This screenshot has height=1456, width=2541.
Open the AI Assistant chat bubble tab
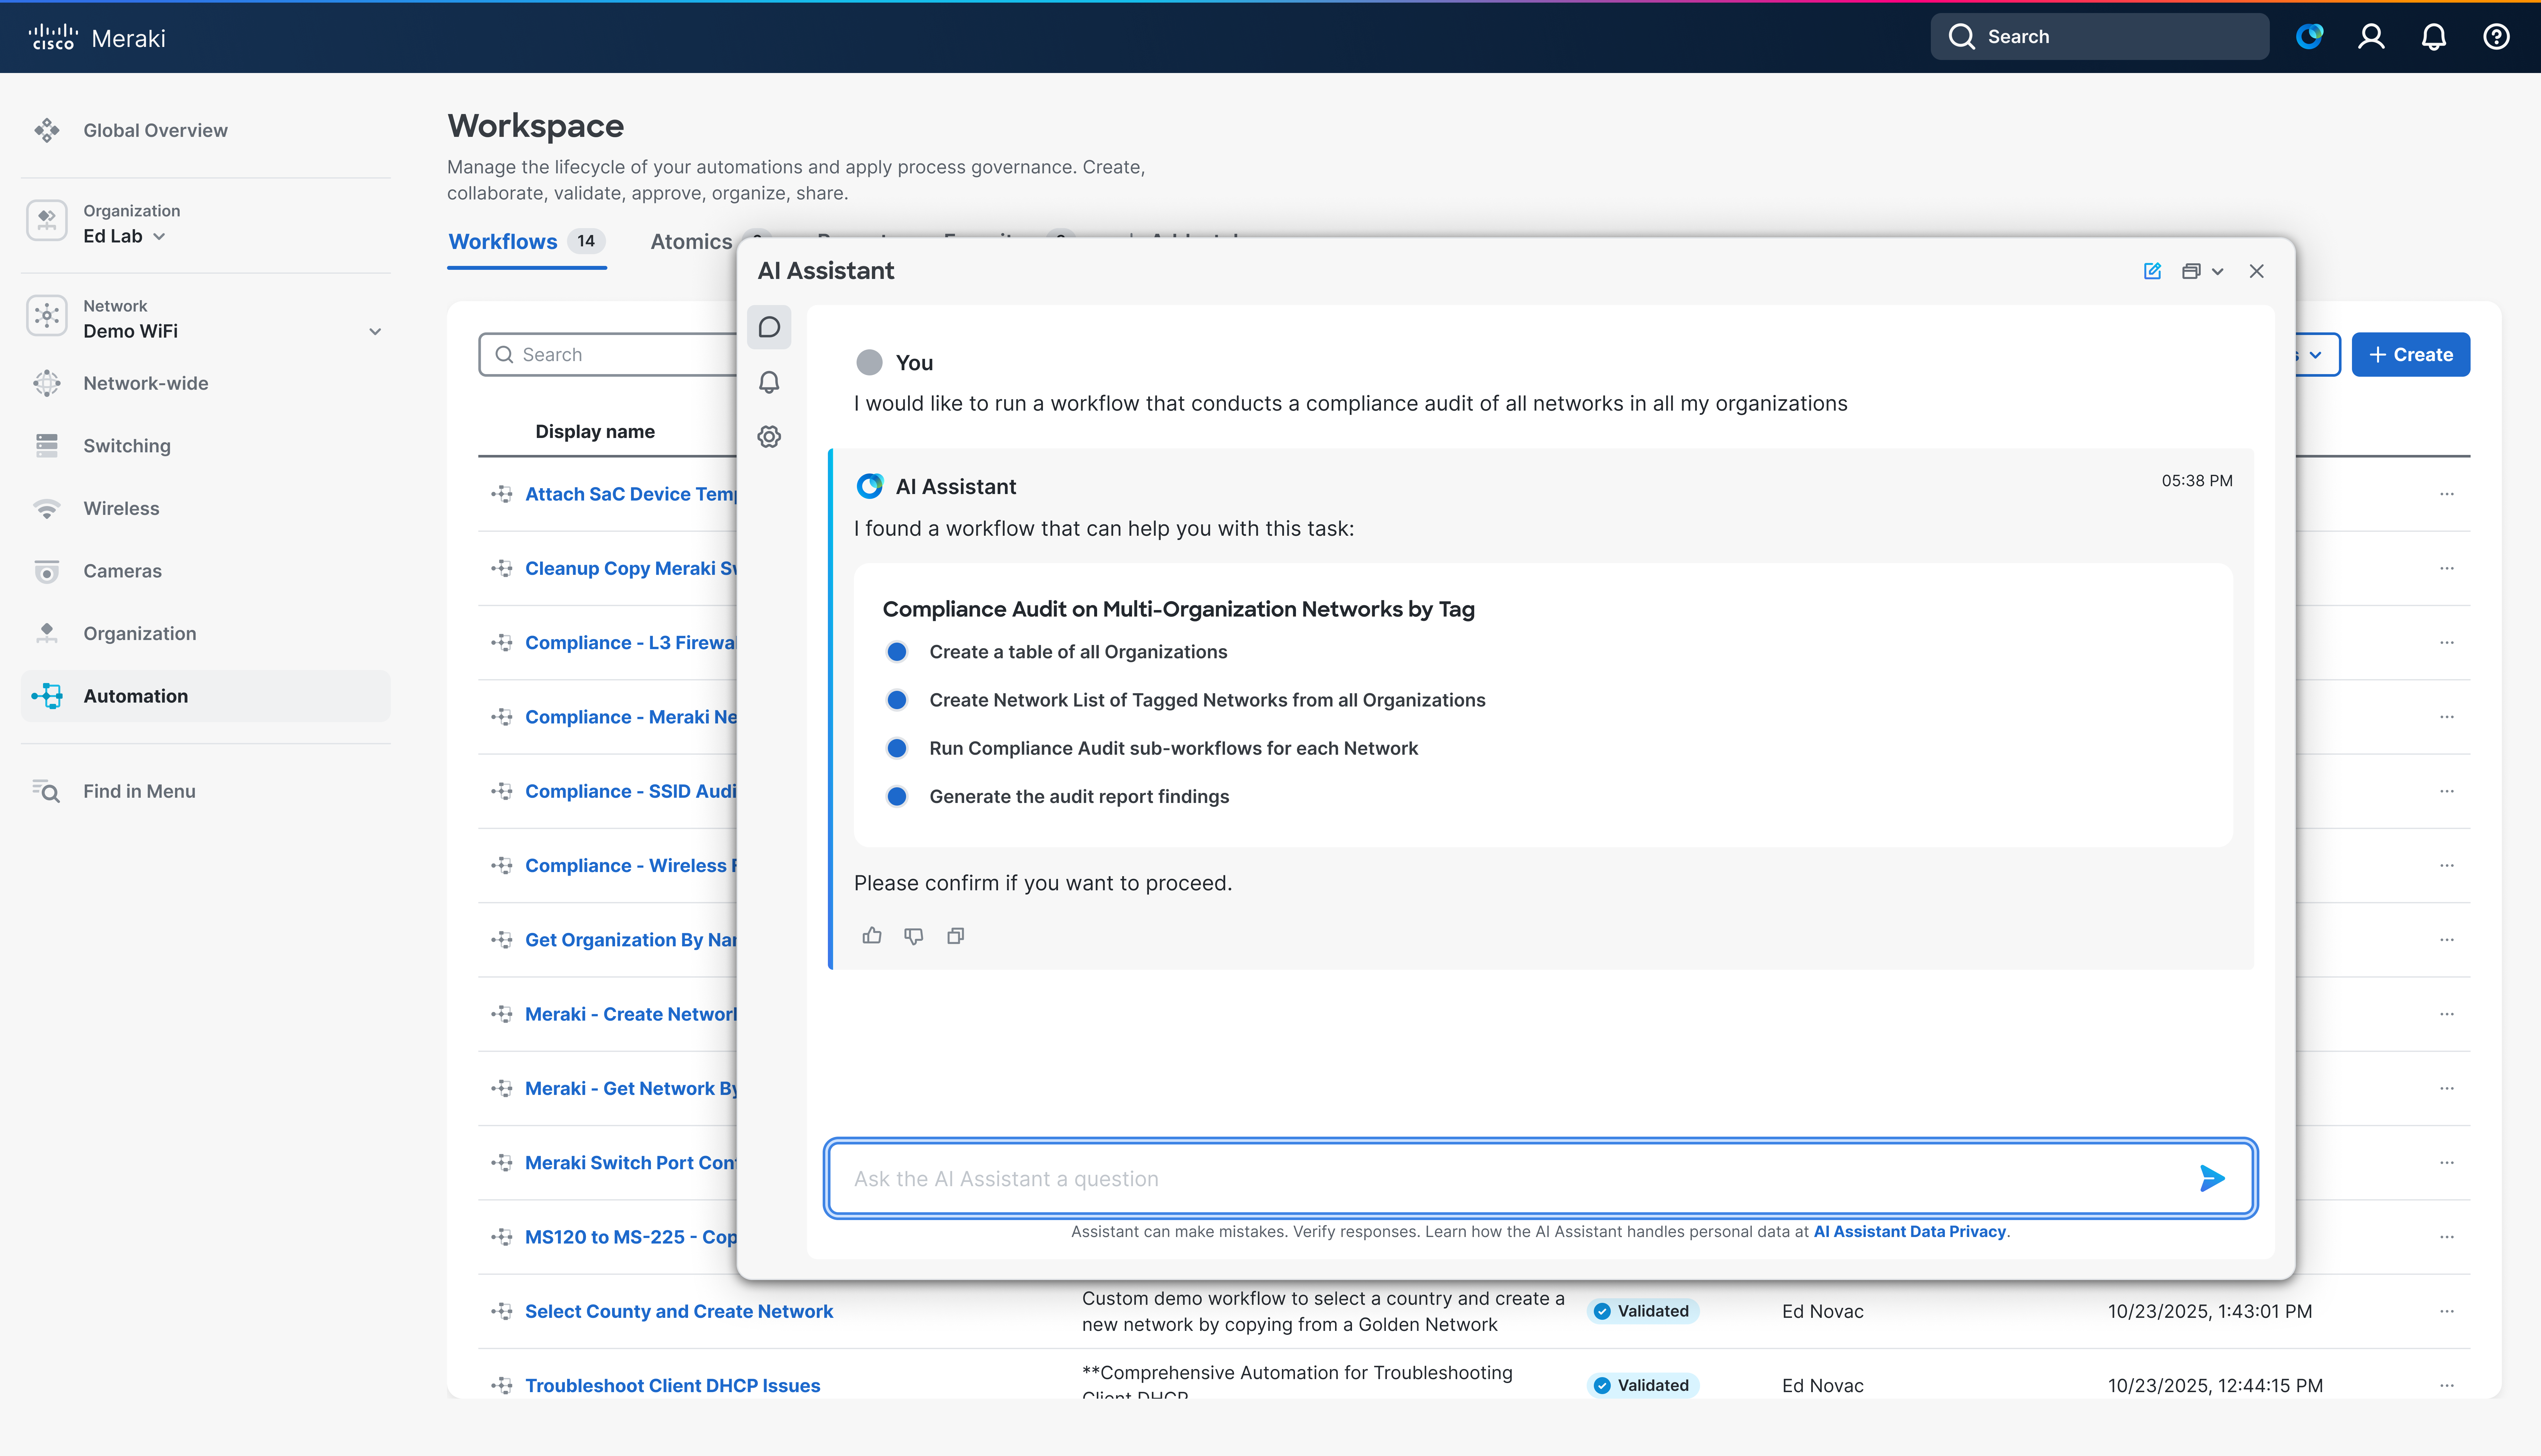[769, 327]
